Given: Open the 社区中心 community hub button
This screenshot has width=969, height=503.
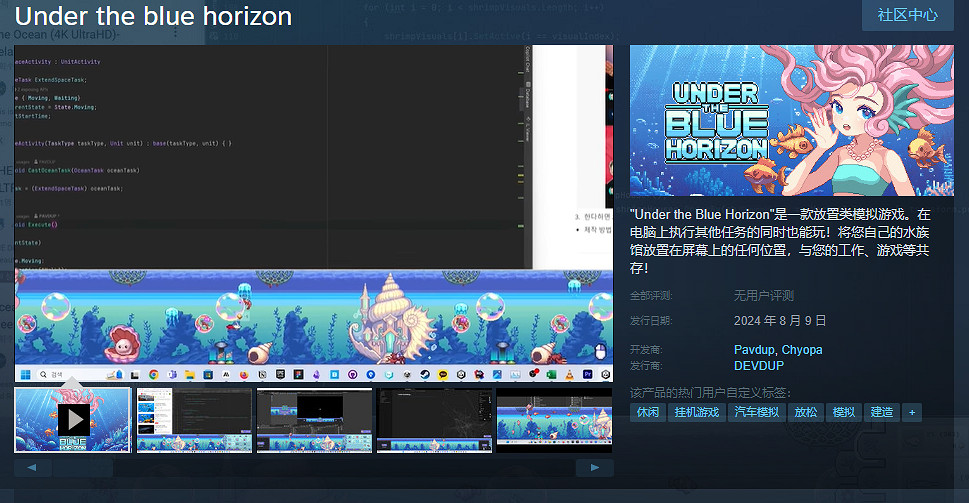Looking at the screenshot, I should click(907, 15).
